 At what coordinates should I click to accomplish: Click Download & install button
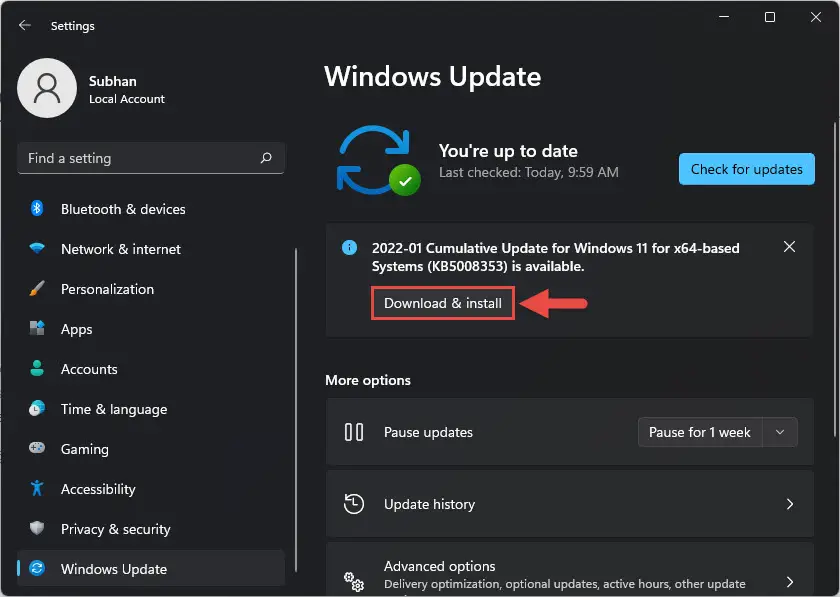click(442, 303)
